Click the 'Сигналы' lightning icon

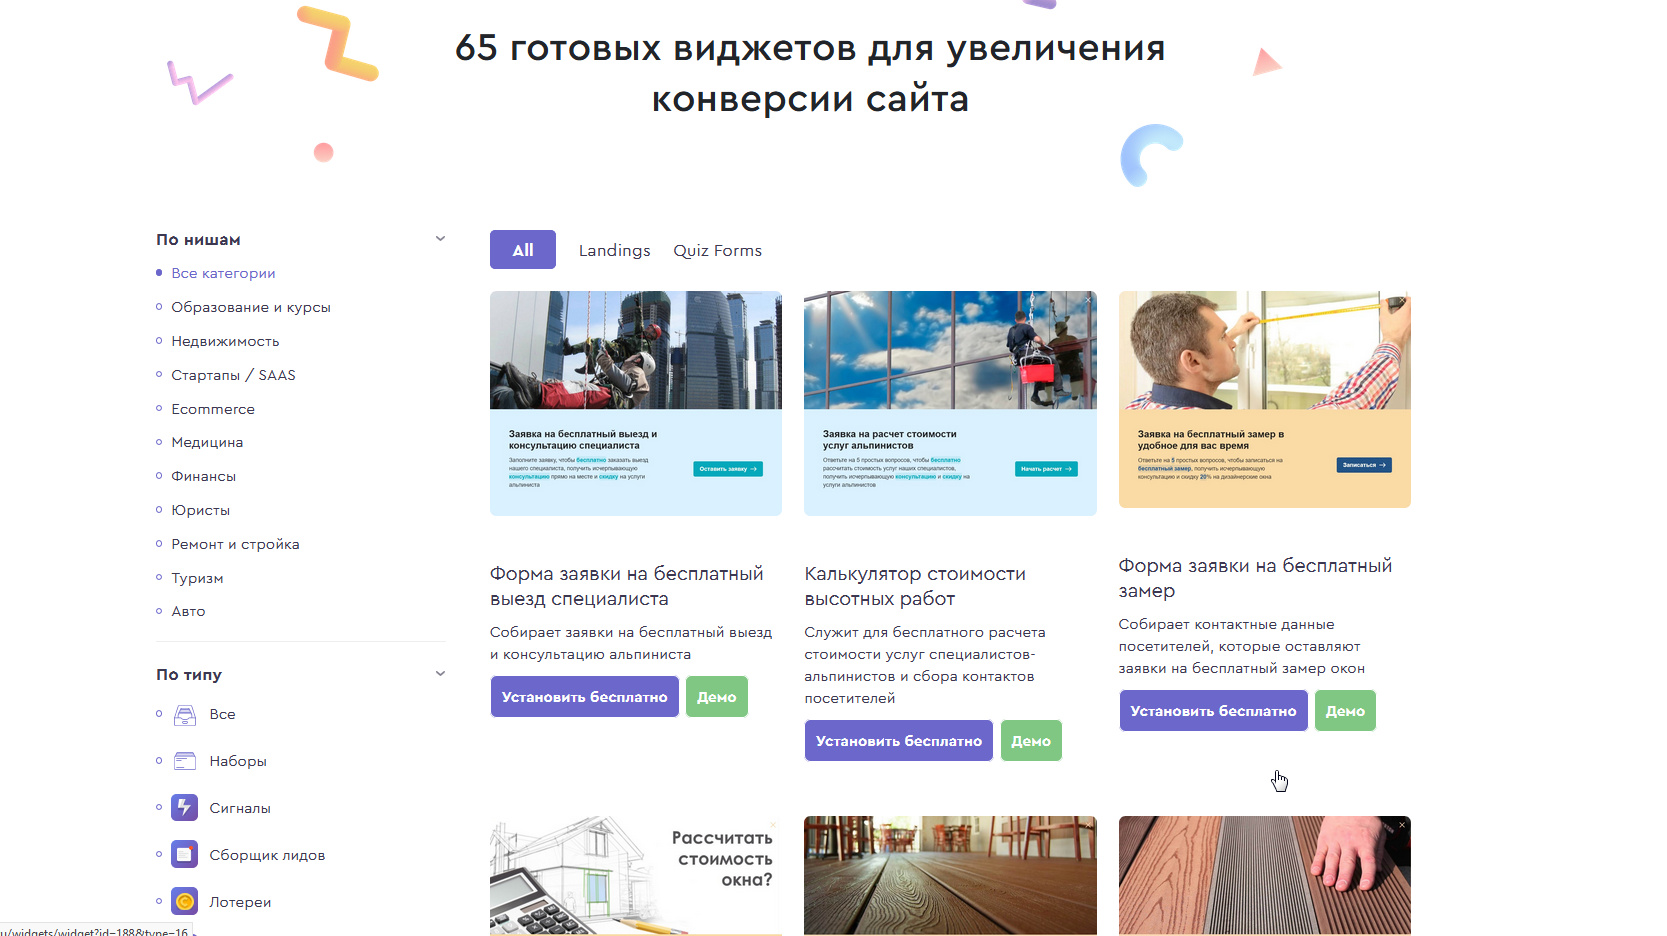tap(184, 808)
